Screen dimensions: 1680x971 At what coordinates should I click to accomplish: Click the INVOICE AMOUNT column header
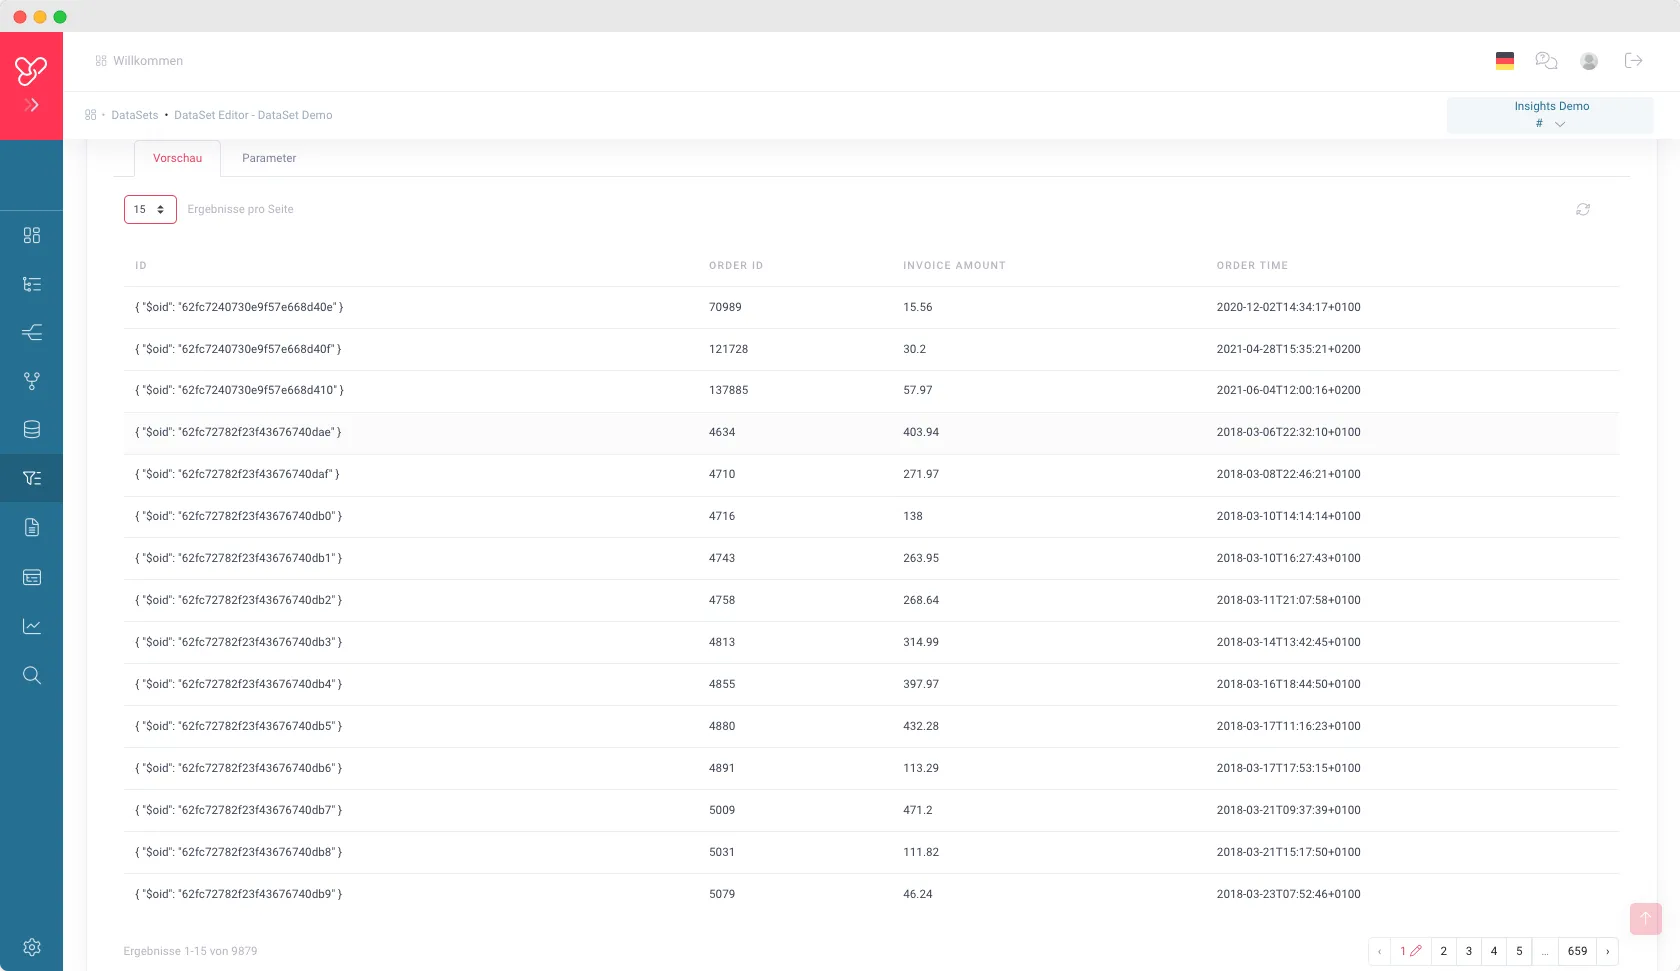click(x=954, y=266)
